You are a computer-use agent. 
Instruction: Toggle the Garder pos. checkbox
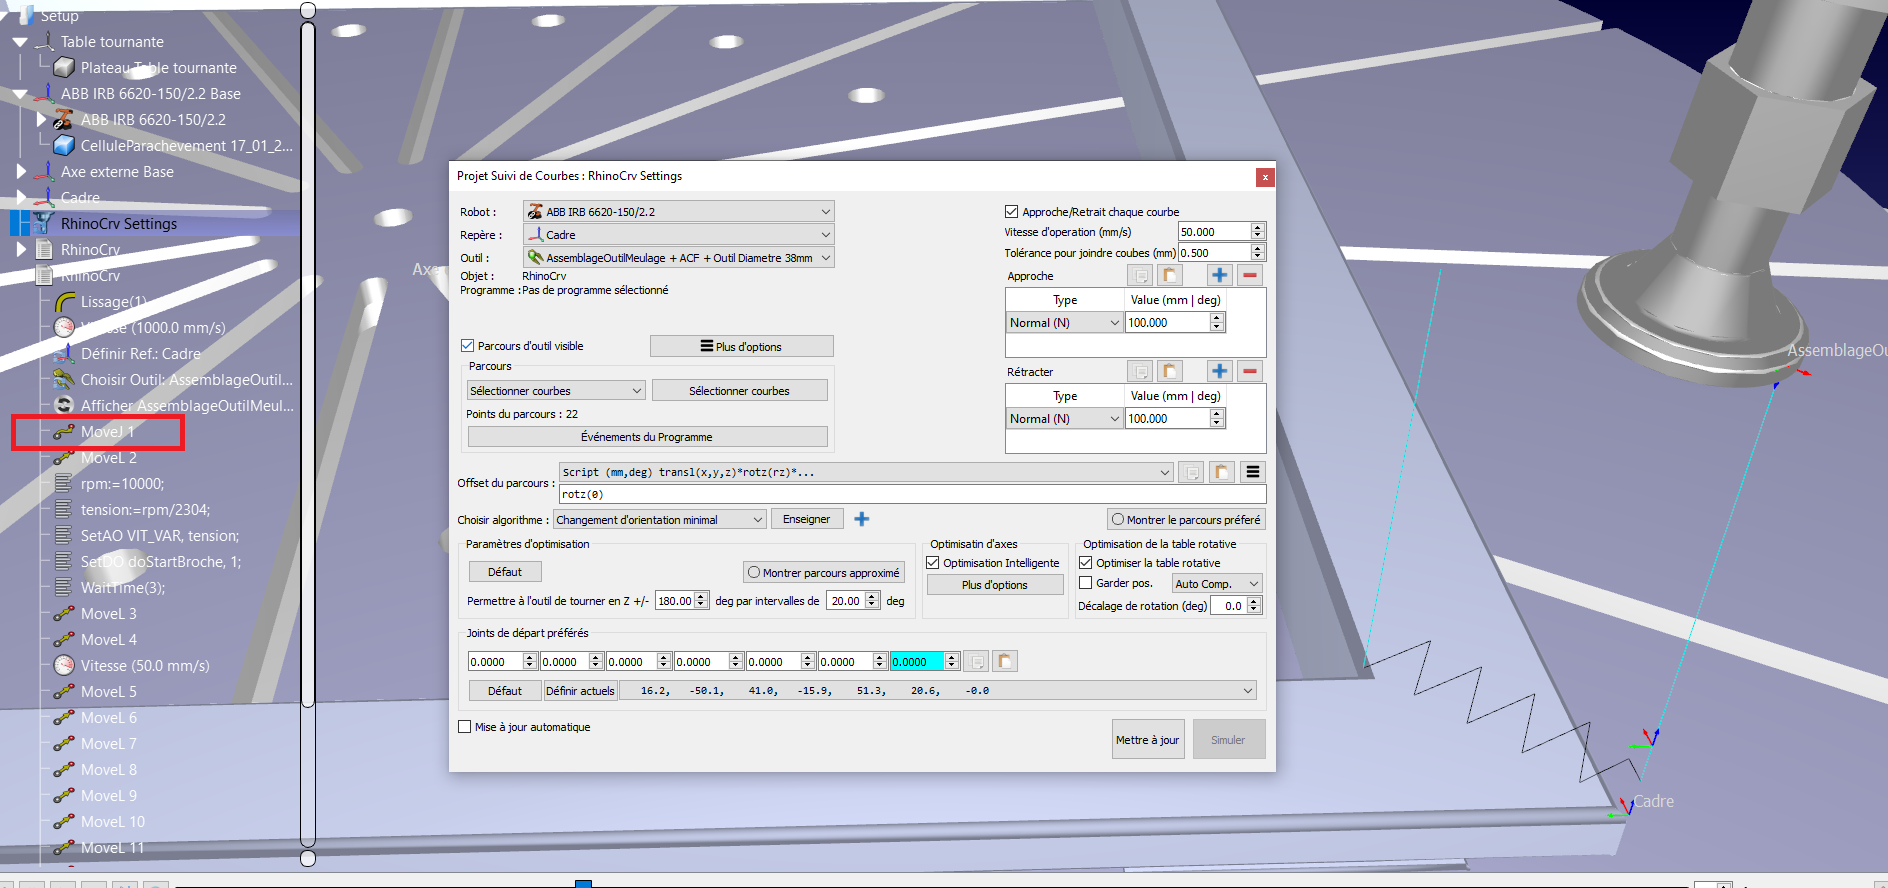(x=1085, y=583)
